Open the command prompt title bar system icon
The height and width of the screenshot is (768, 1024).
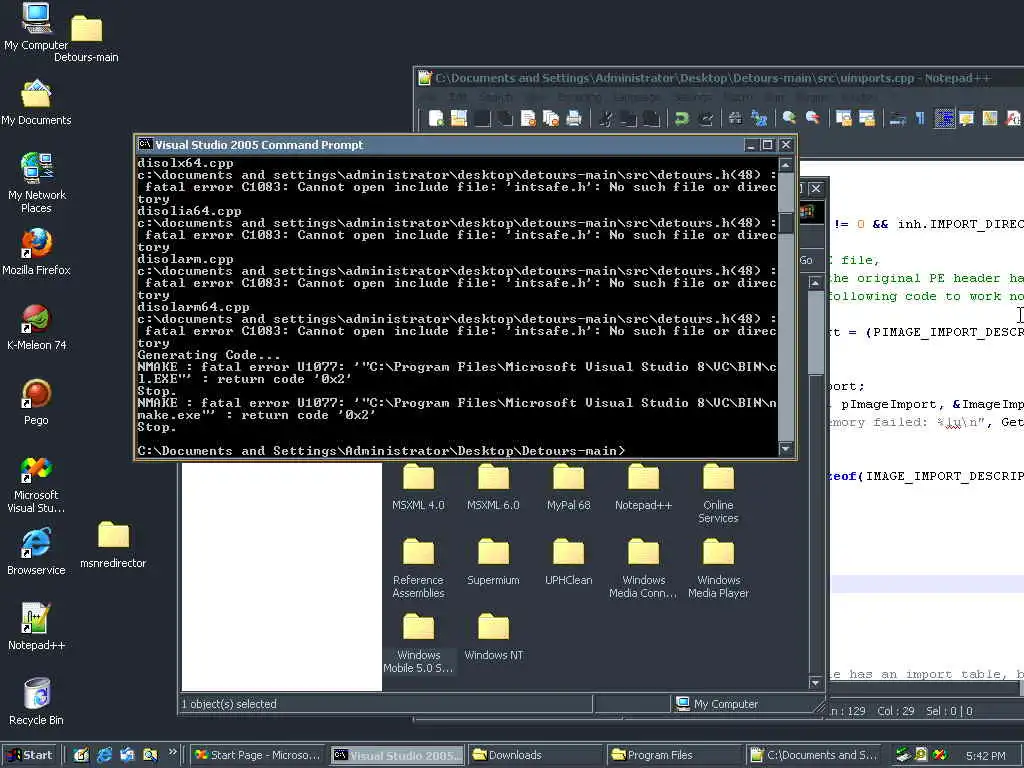tap(145, 144)
